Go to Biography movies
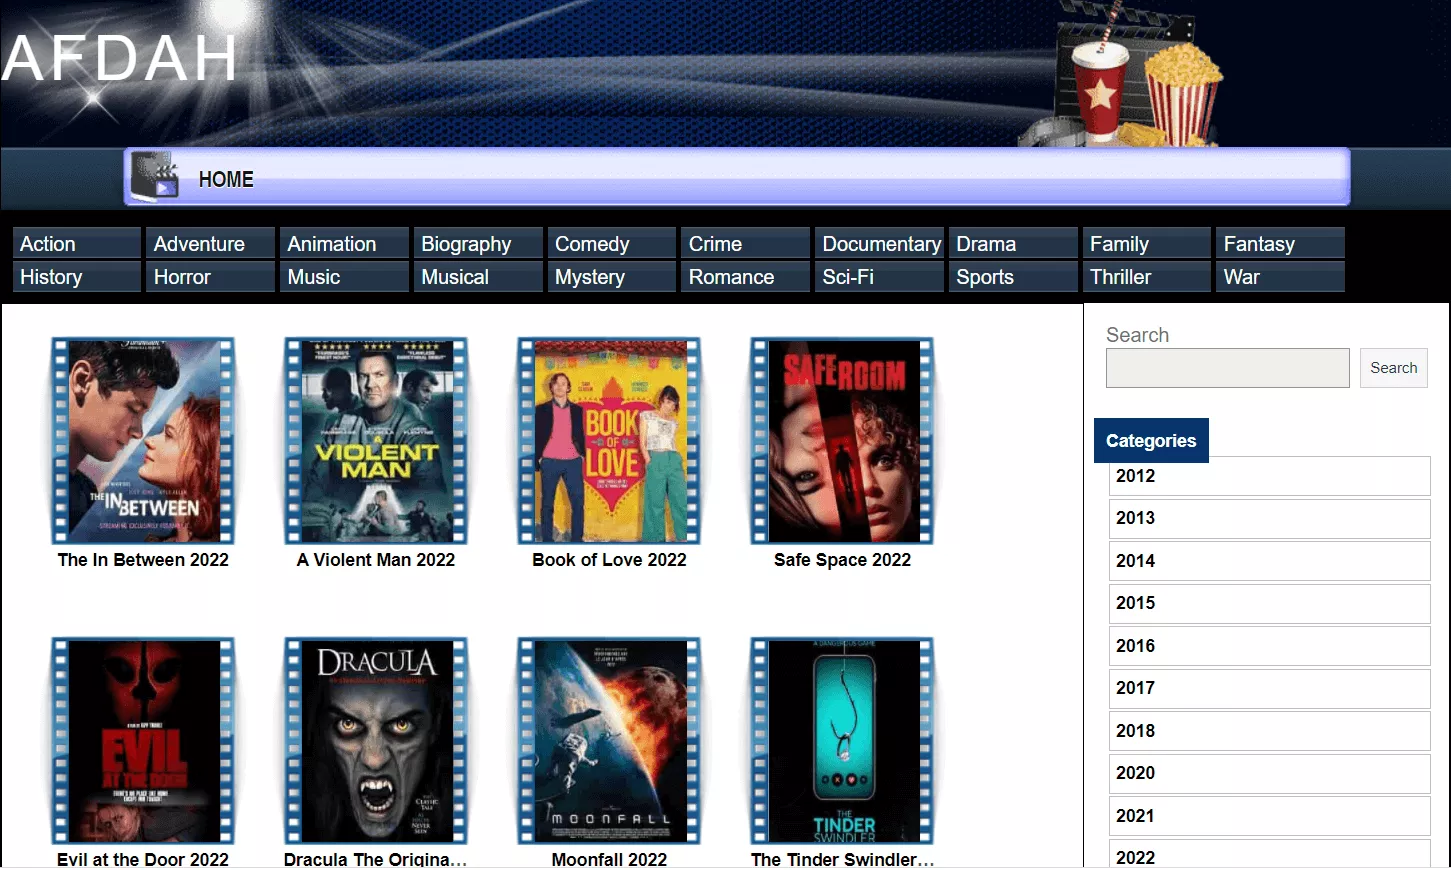The width and height of the screenshot is (1451, 870). [479, 244]
